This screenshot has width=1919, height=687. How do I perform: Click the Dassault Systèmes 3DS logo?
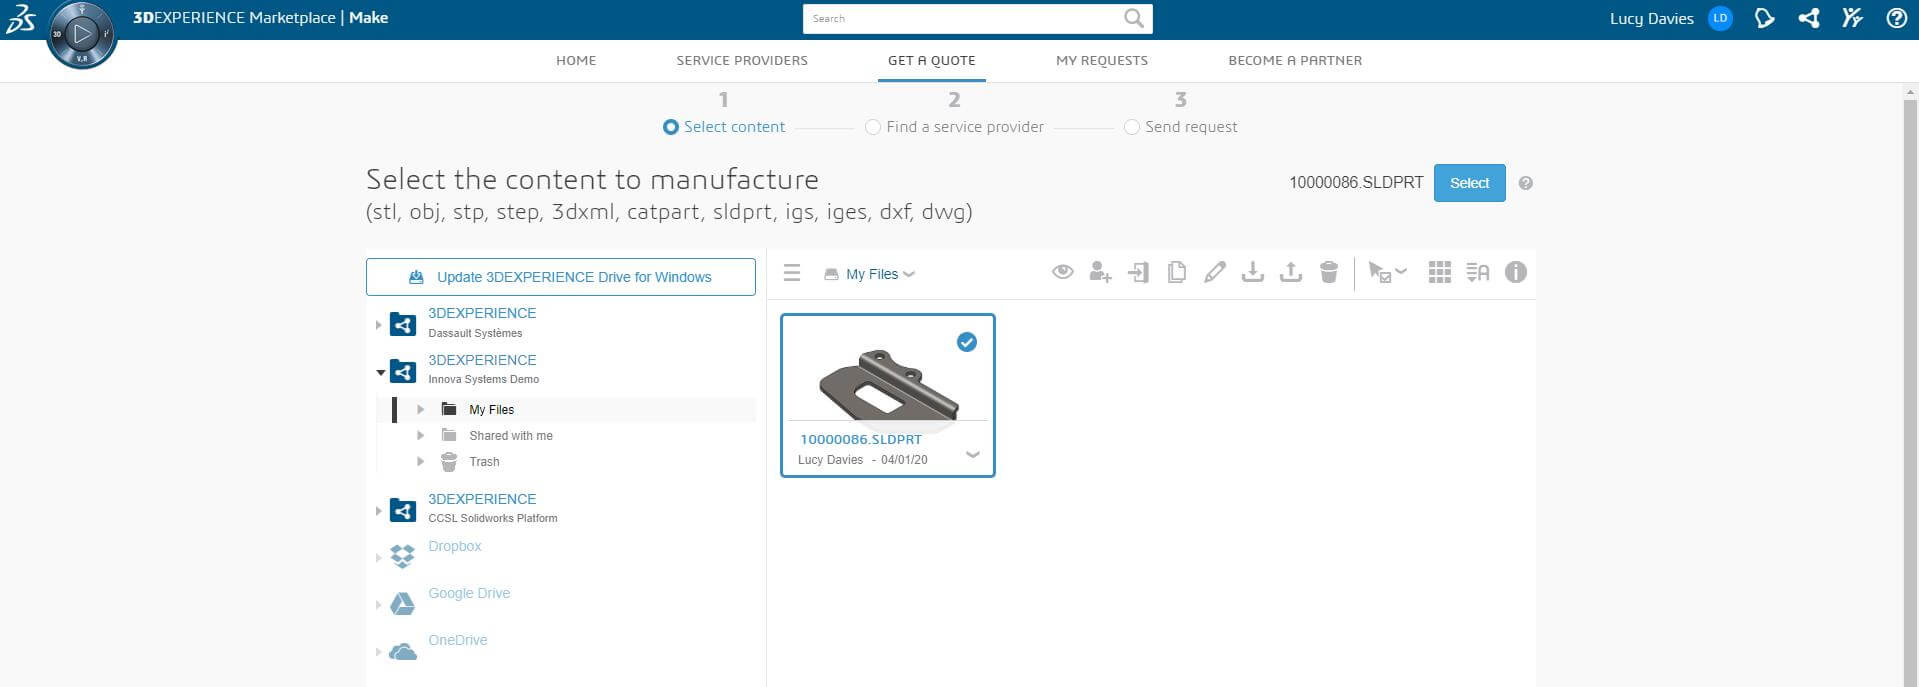[x=20, y=18]
